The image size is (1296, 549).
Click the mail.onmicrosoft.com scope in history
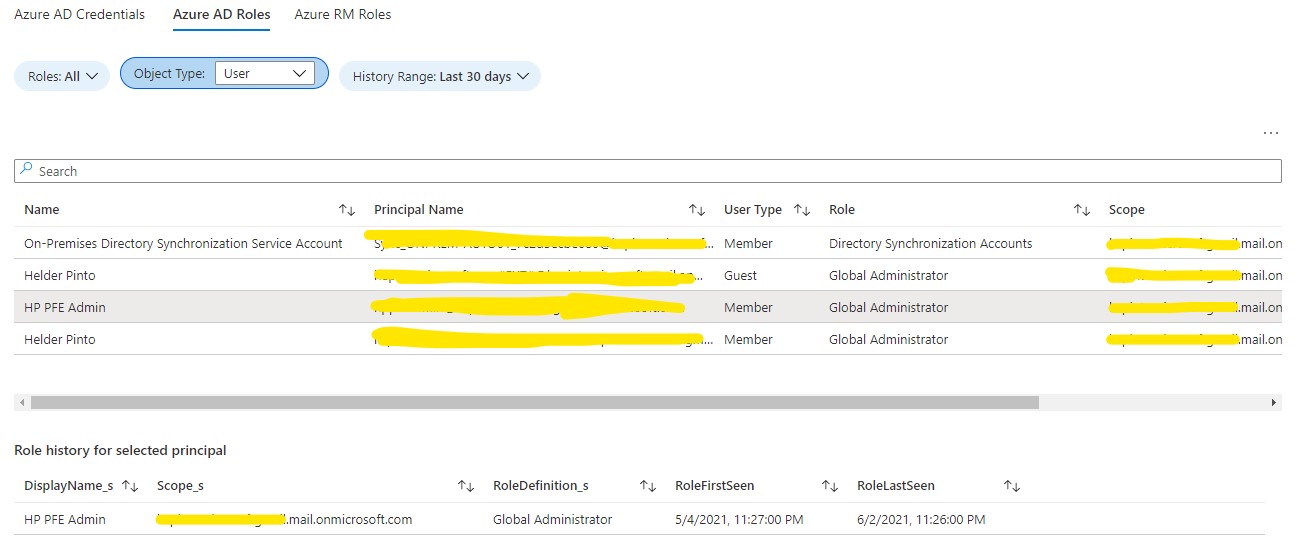[285, 519]
